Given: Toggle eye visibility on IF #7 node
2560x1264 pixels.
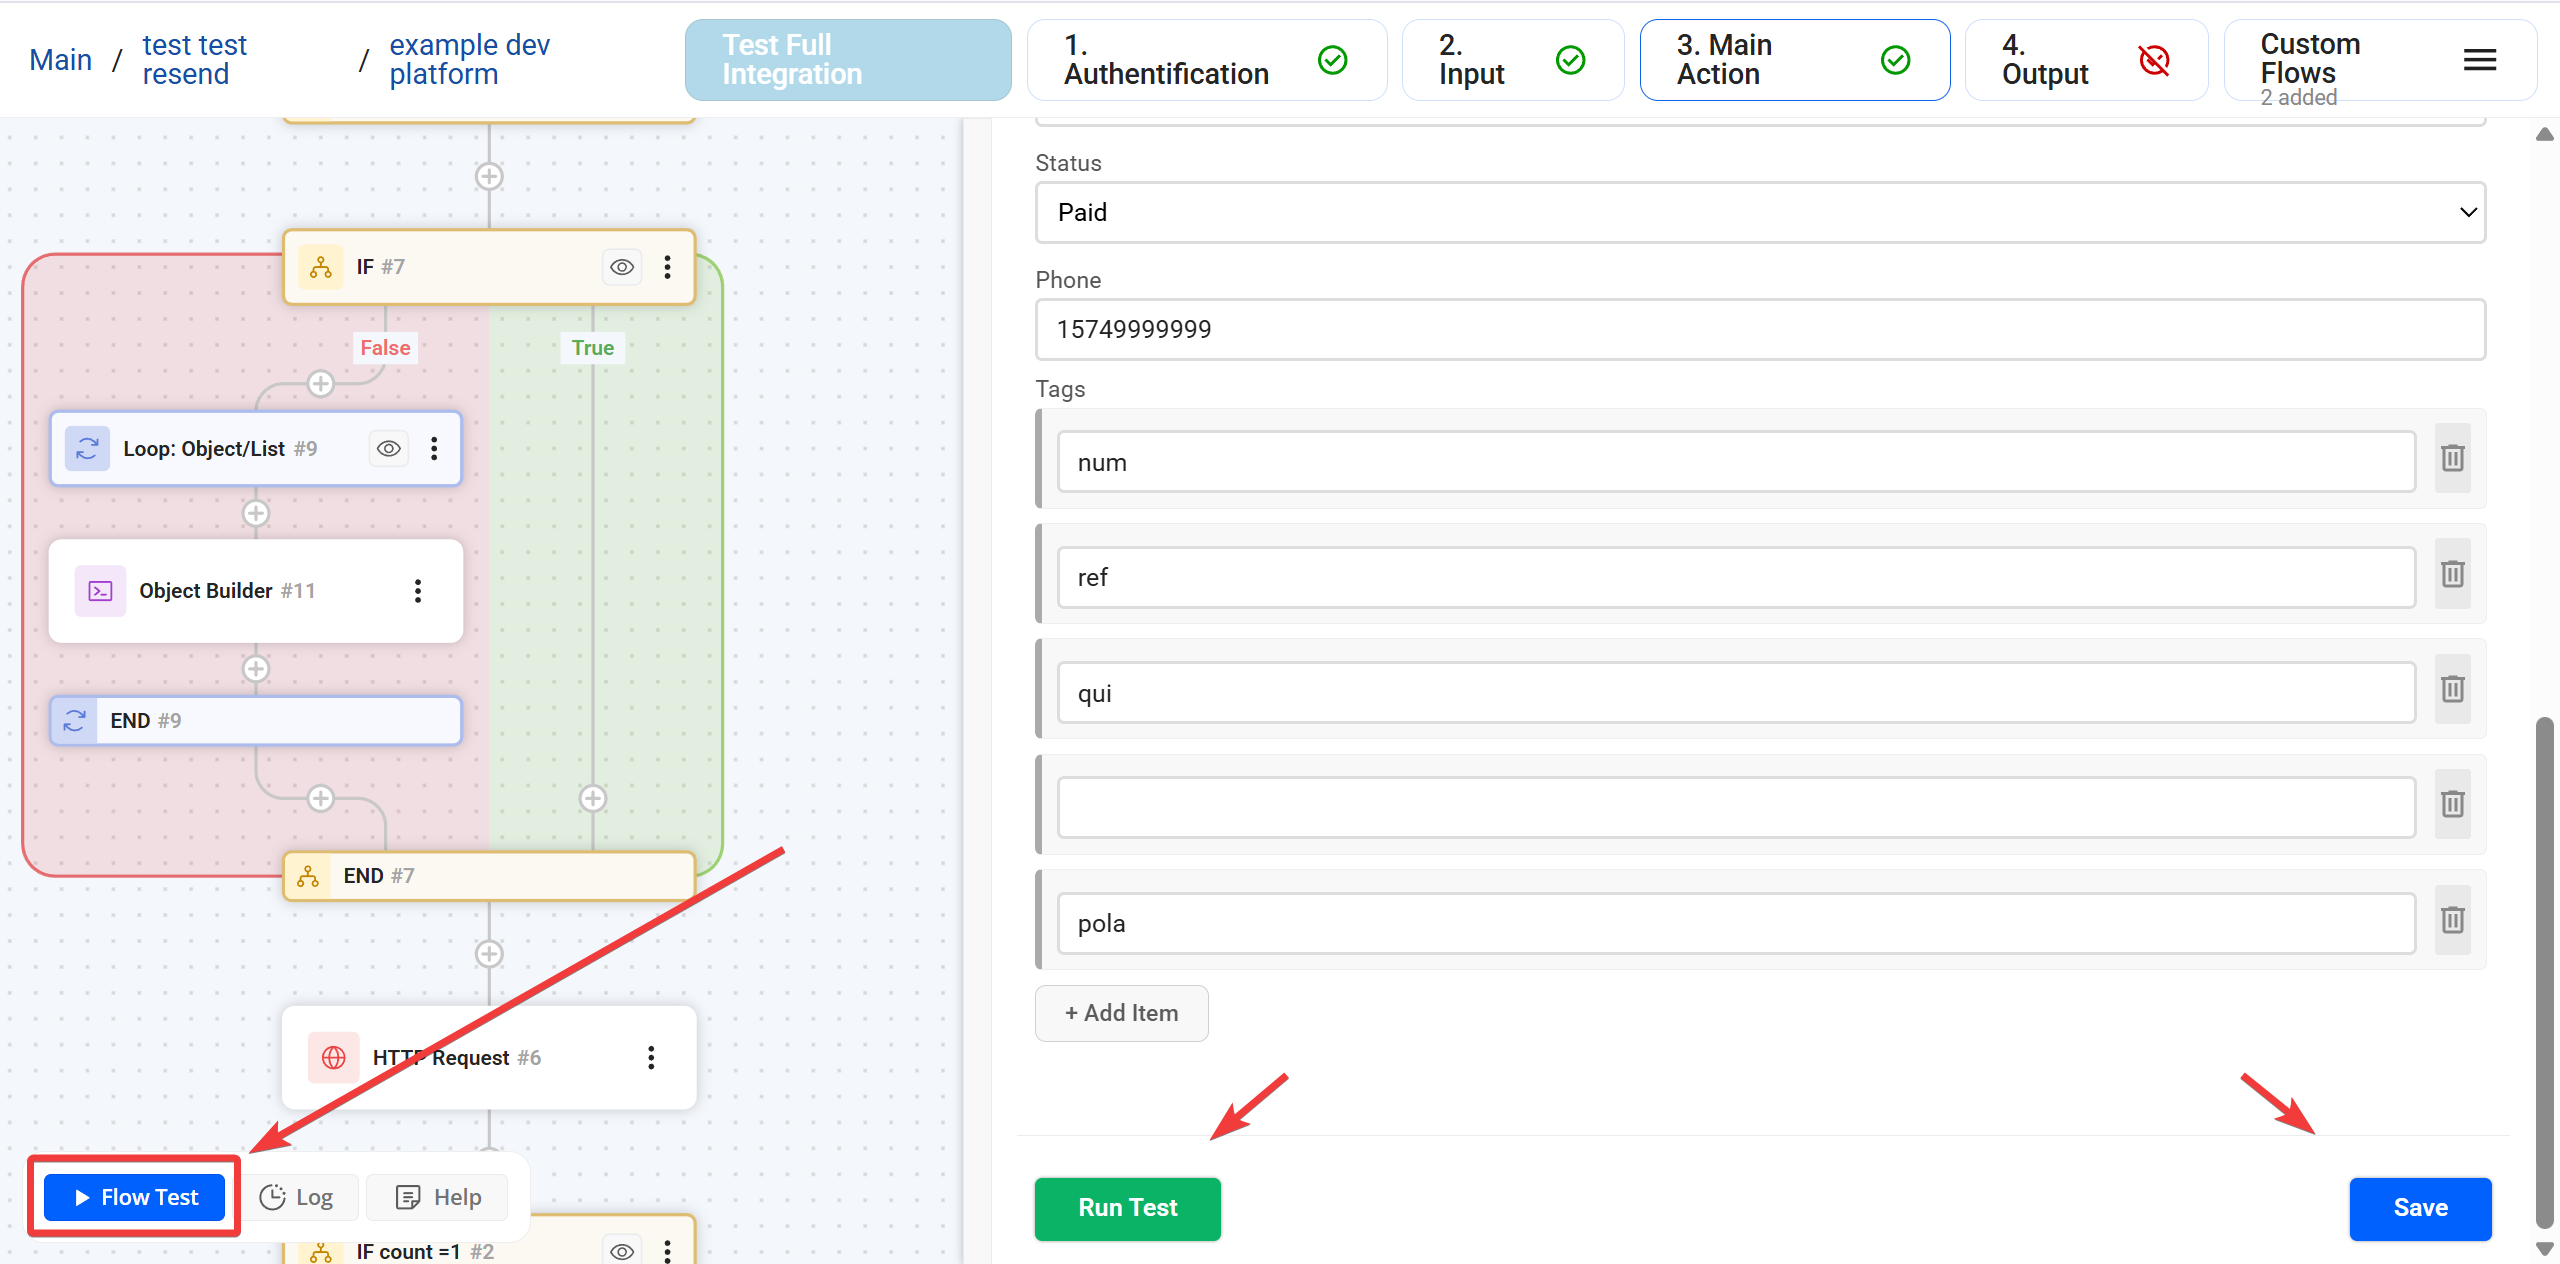Looking at the screenshot, I should (x=622, y=267).
